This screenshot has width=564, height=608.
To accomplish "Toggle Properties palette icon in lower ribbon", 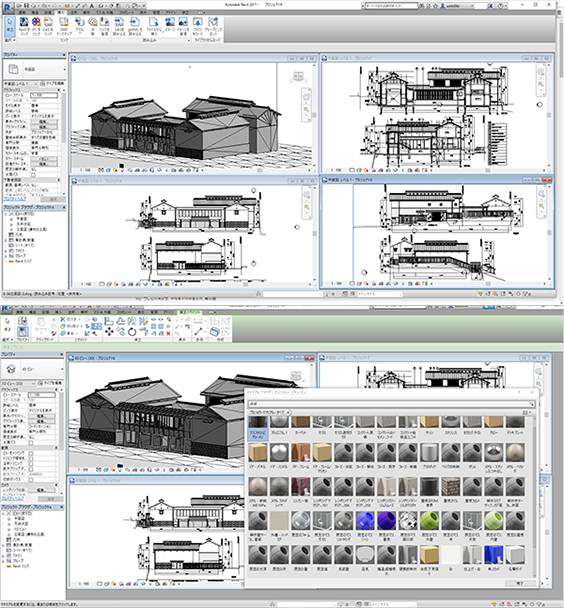I will [x=22, y=332].
